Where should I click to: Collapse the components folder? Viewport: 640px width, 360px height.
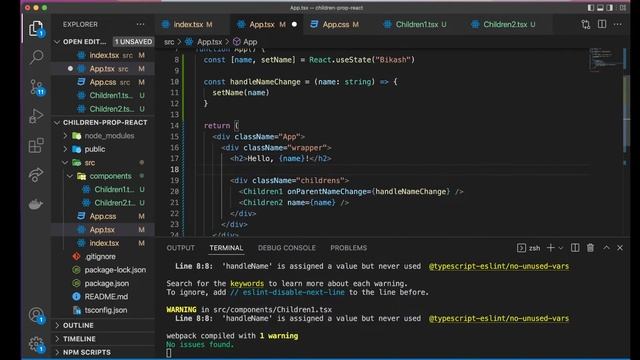click(70, 176)
